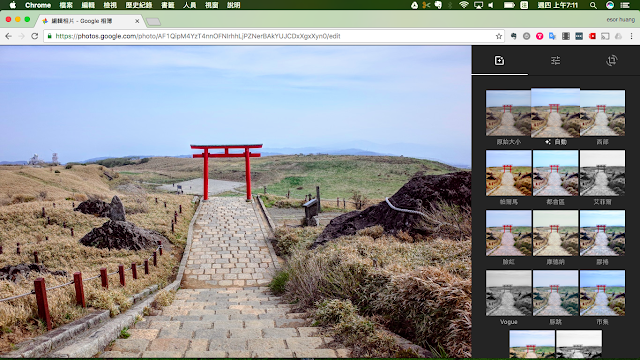
Task: Click the Google Translate extension icon
Action: click(552, 36)
